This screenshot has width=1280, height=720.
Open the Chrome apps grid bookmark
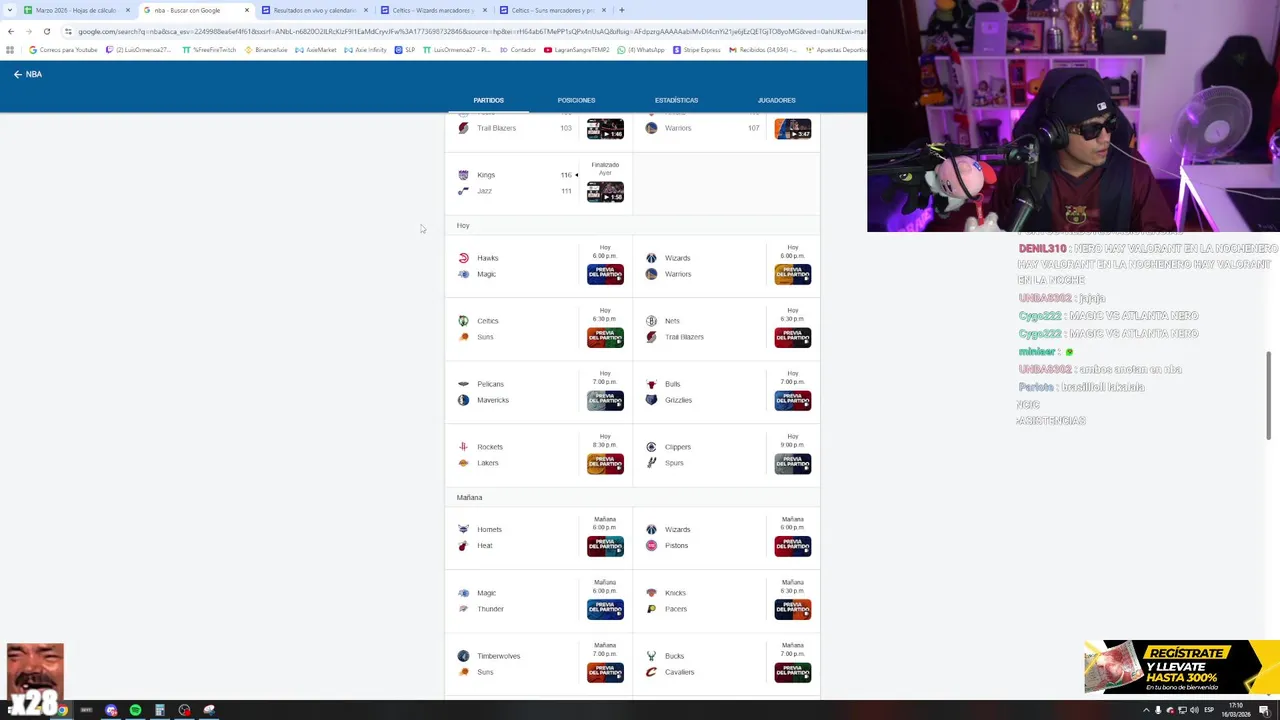click(10, 49)
